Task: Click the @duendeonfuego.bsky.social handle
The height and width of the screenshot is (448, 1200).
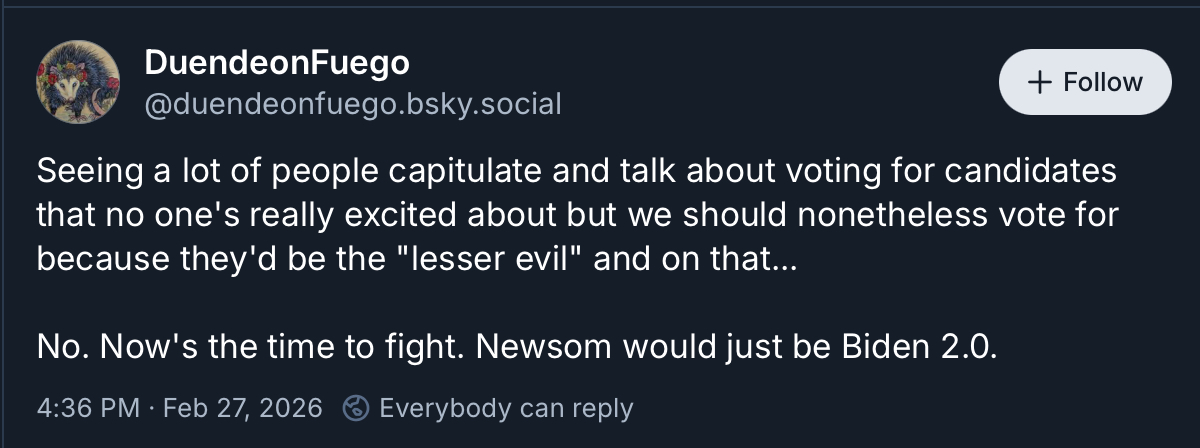Action: click(x=353, y=104)
